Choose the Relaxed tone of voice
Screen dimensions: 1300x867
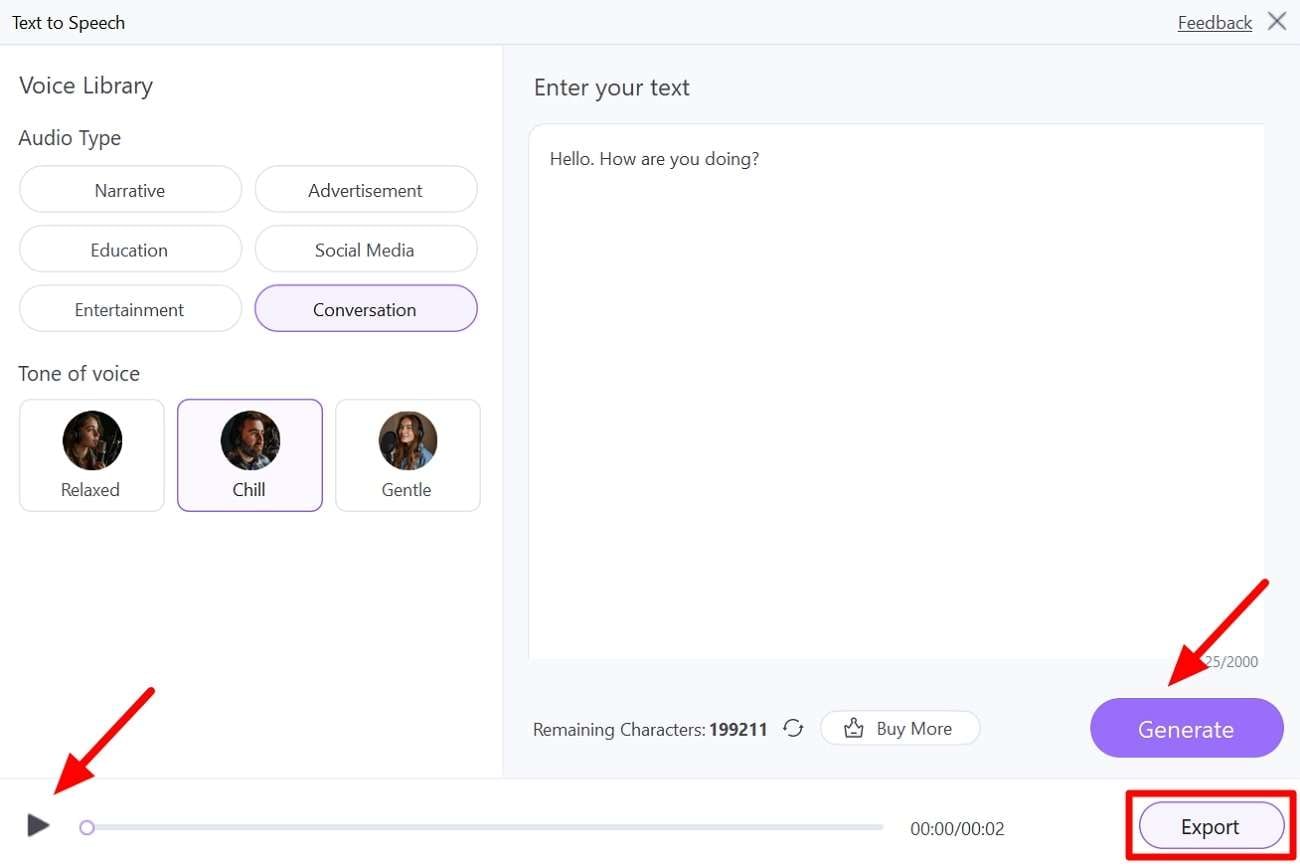point(91,456)
